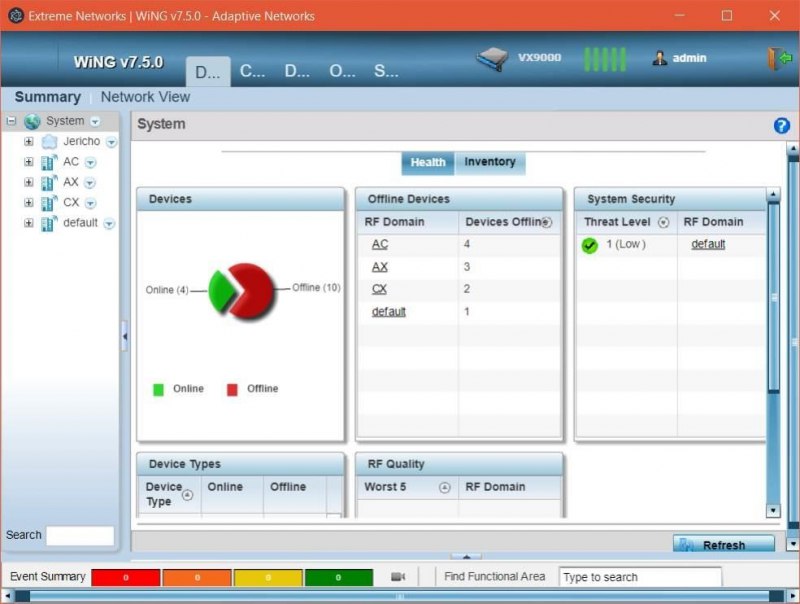
Task: Open the Network View submenu
Action: pyautogui.click(x=145, y=97)
